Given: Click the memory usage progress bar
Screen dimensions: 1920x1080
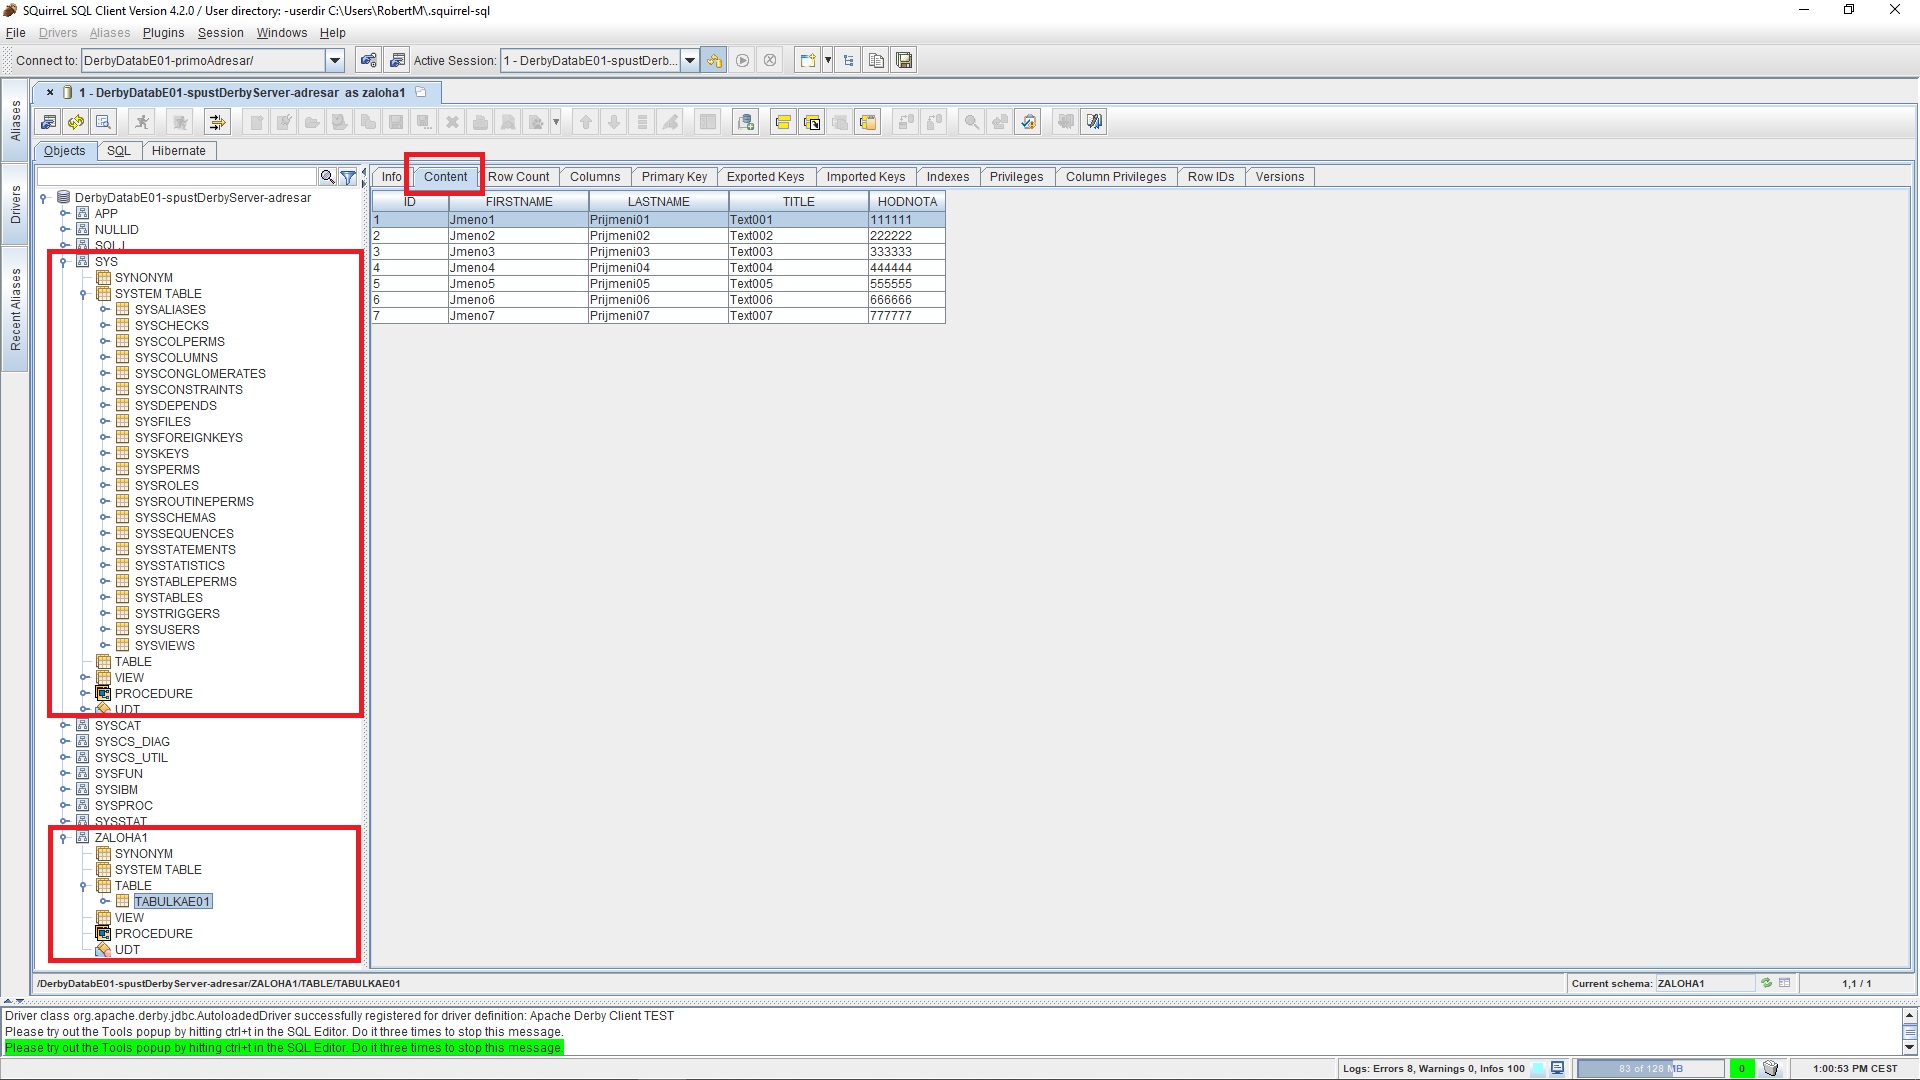Looking at the screenshot, I should pos(1650,1068).
